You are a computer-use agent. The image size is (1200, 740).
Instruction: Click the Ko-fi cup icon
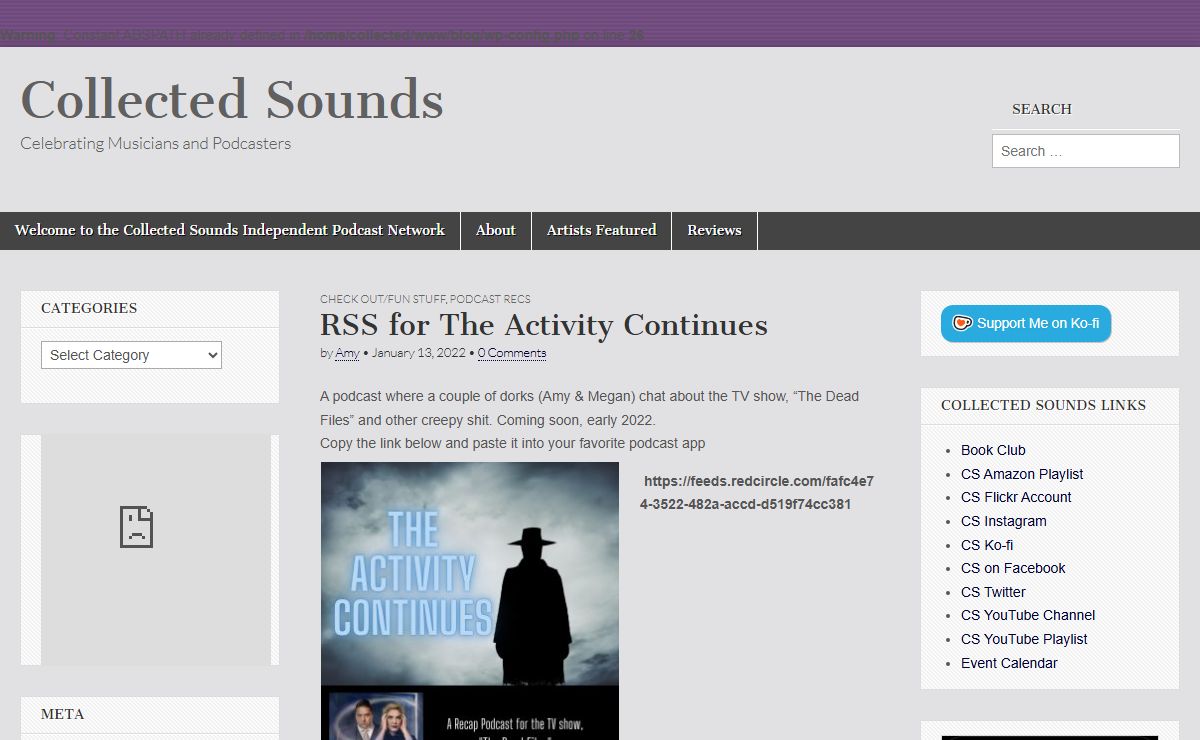962,323
